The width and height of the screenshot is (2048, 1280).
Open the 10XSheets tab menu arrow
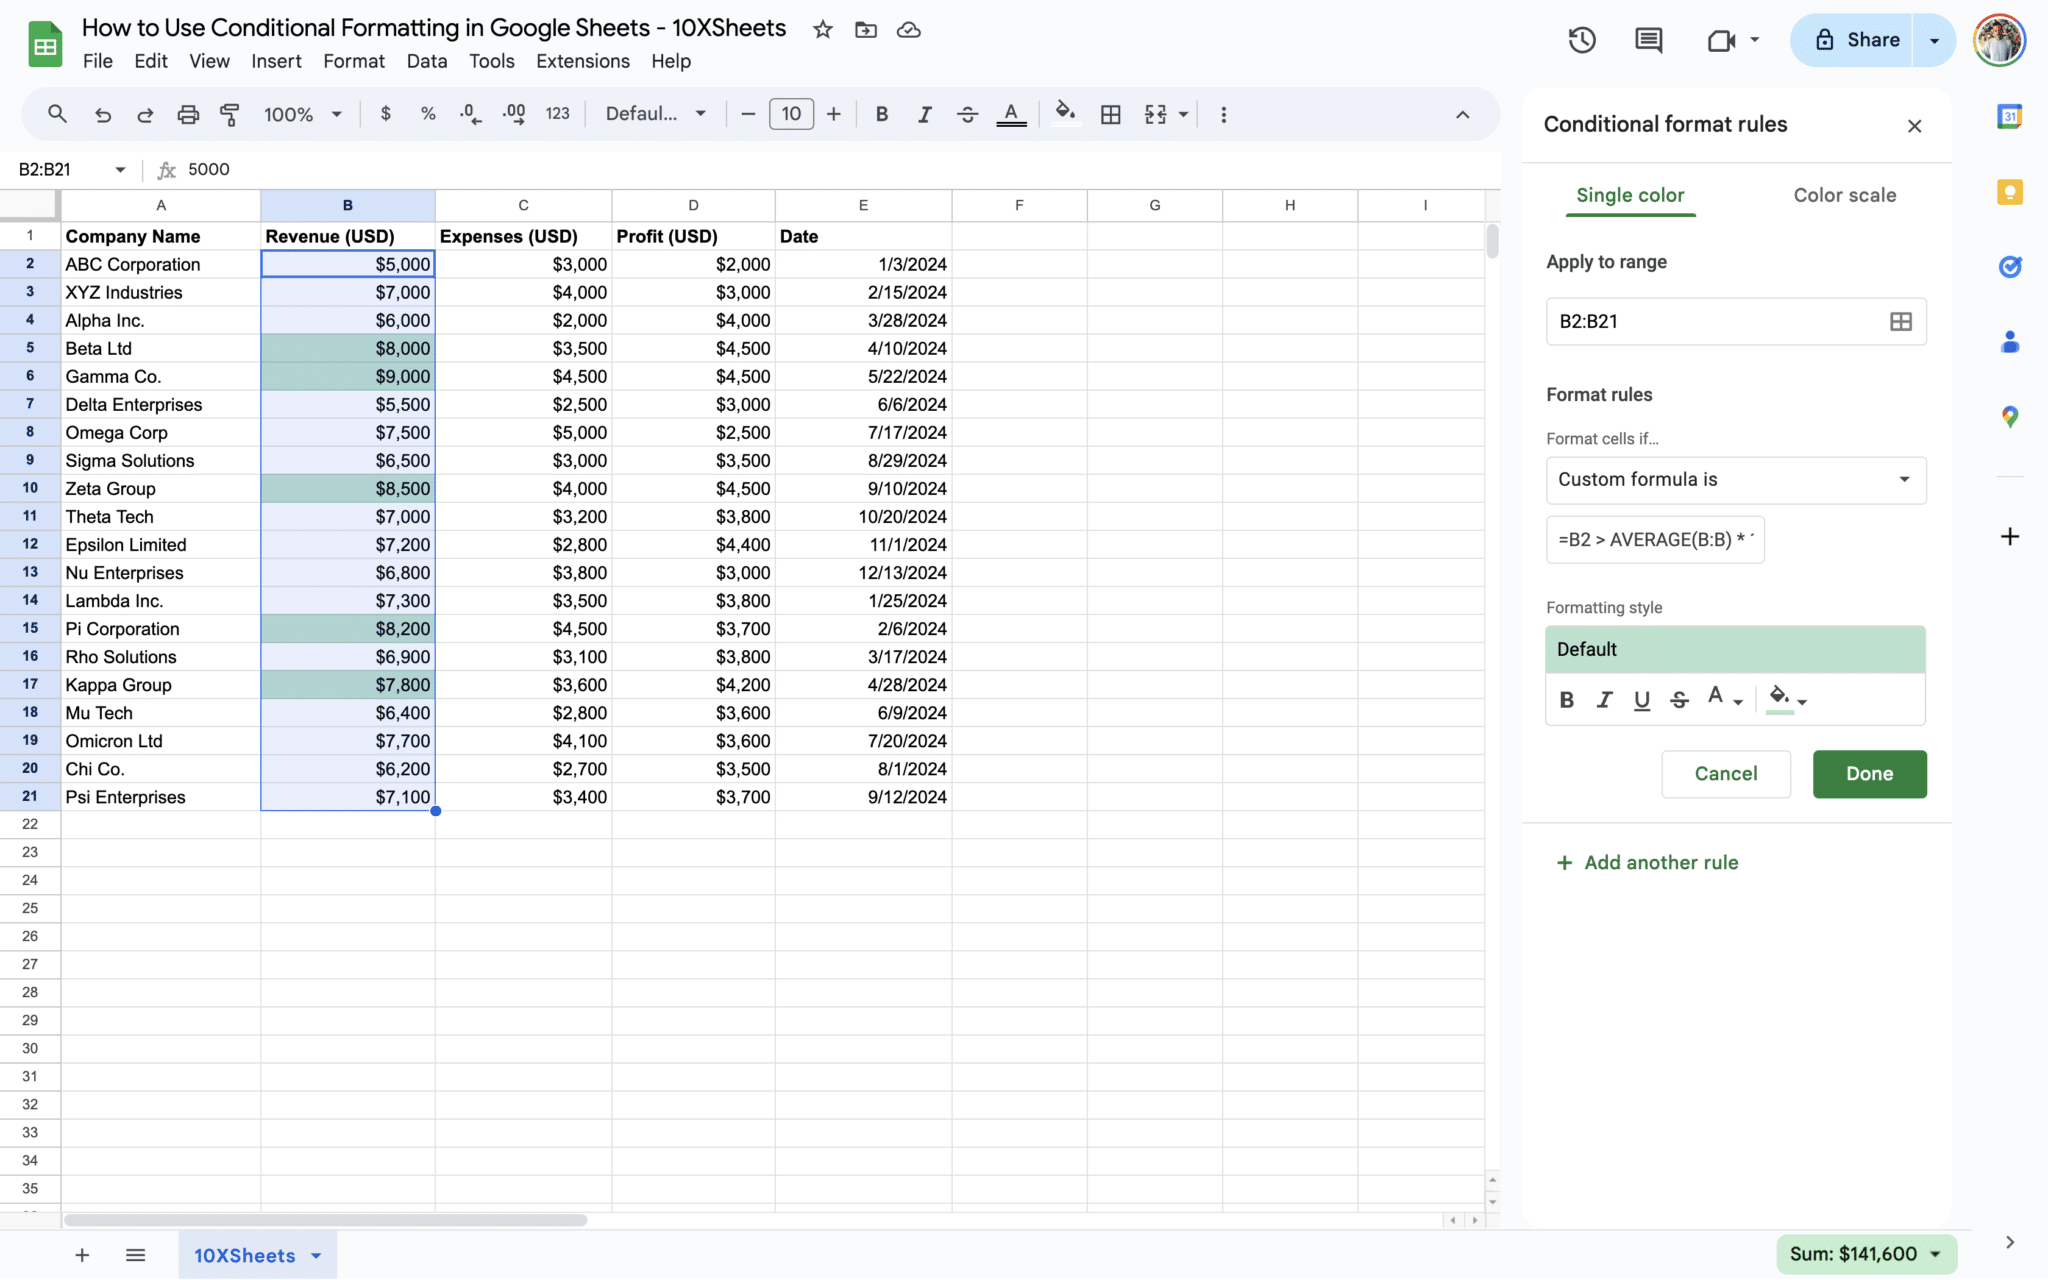[x=316, y=1255]
